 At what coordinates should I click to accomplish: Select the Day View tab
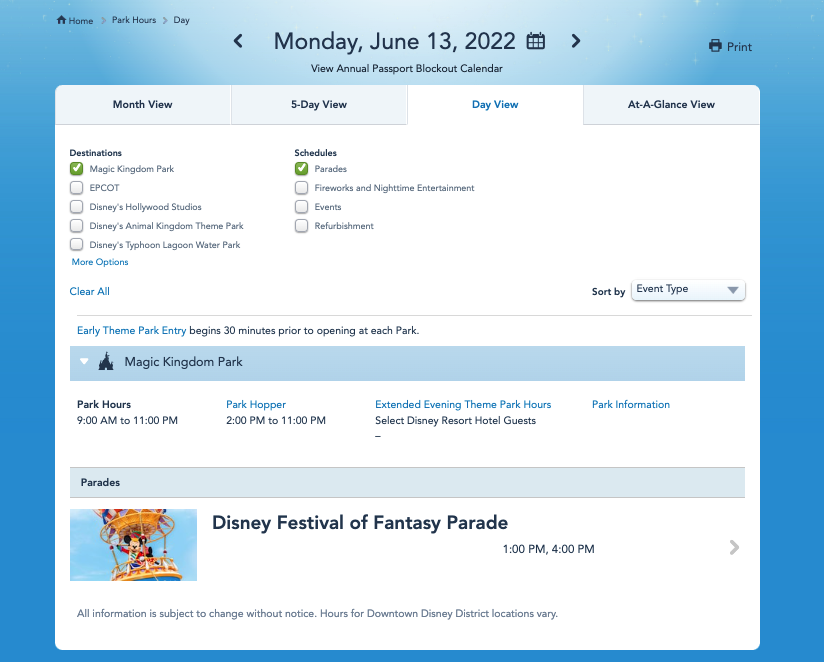(495, 105)
